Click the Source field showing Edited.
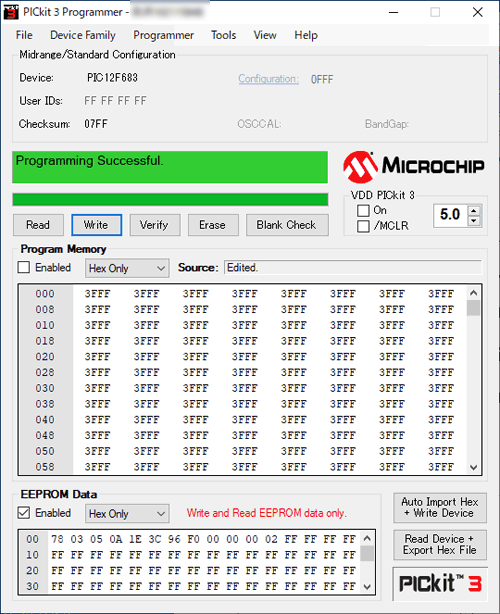 click(353, 267)
